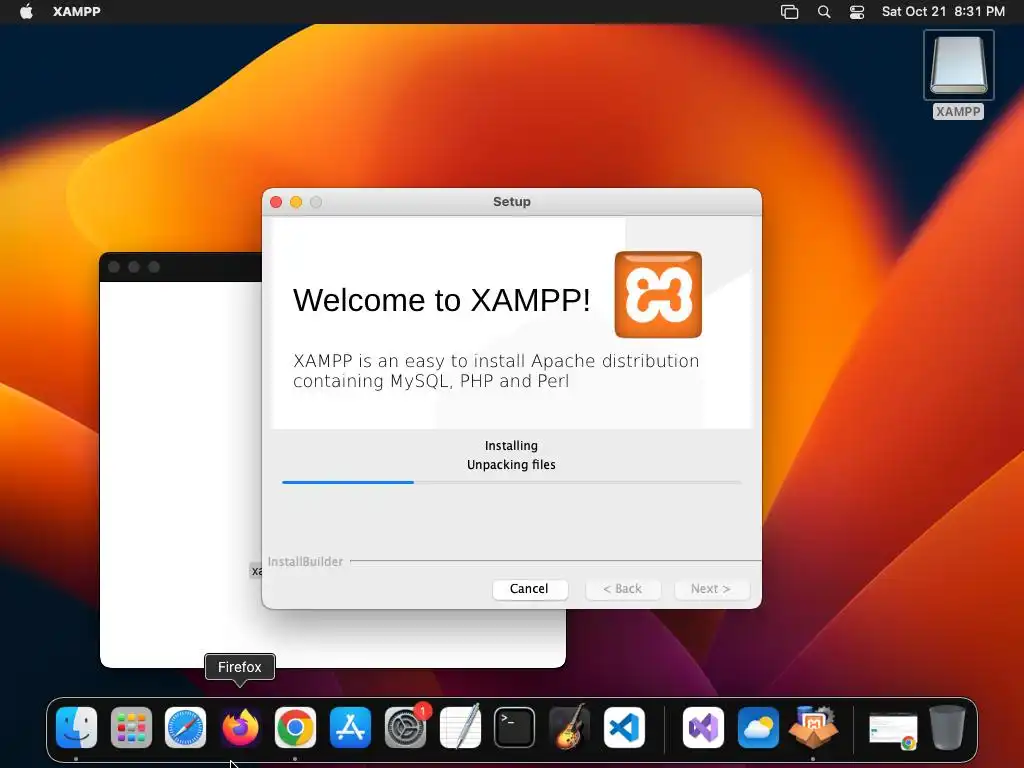Open the cloud weather app icon

(x=758, y=727)
